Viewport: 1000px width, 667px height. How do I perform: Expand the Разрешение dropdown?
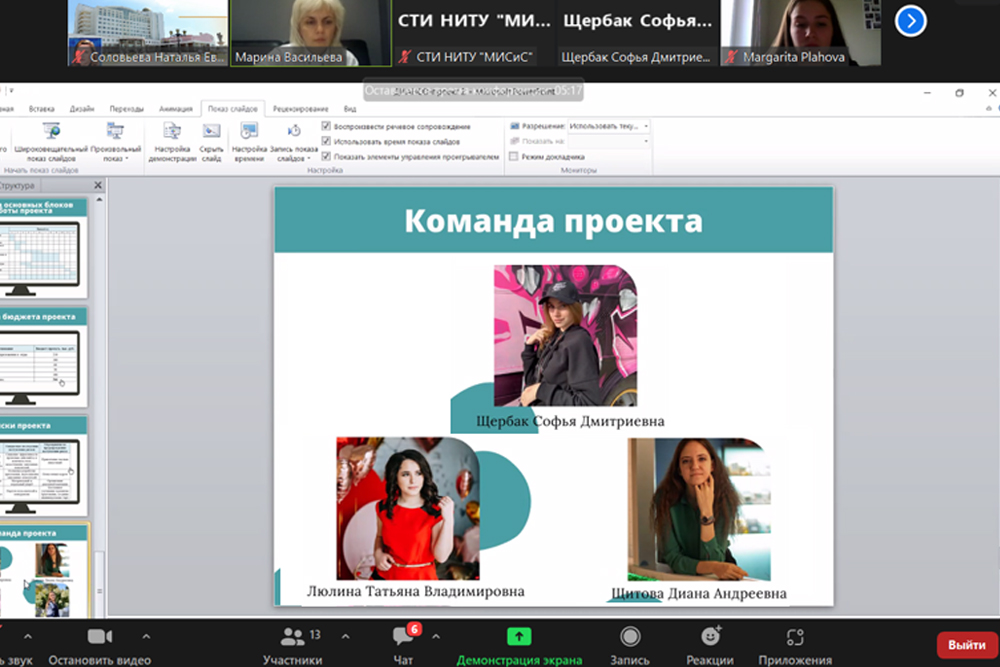pos(646,127)
